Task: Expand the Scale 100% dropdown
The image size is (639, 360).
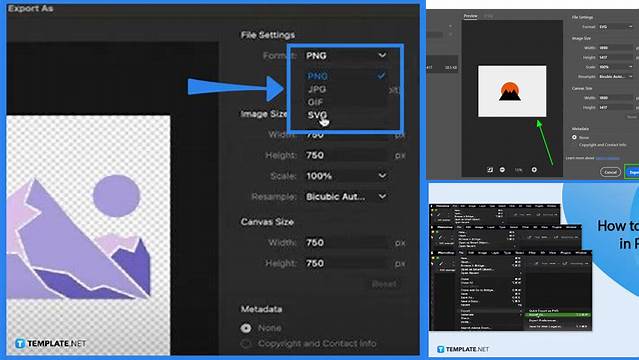Action: (x=346, y=176)
